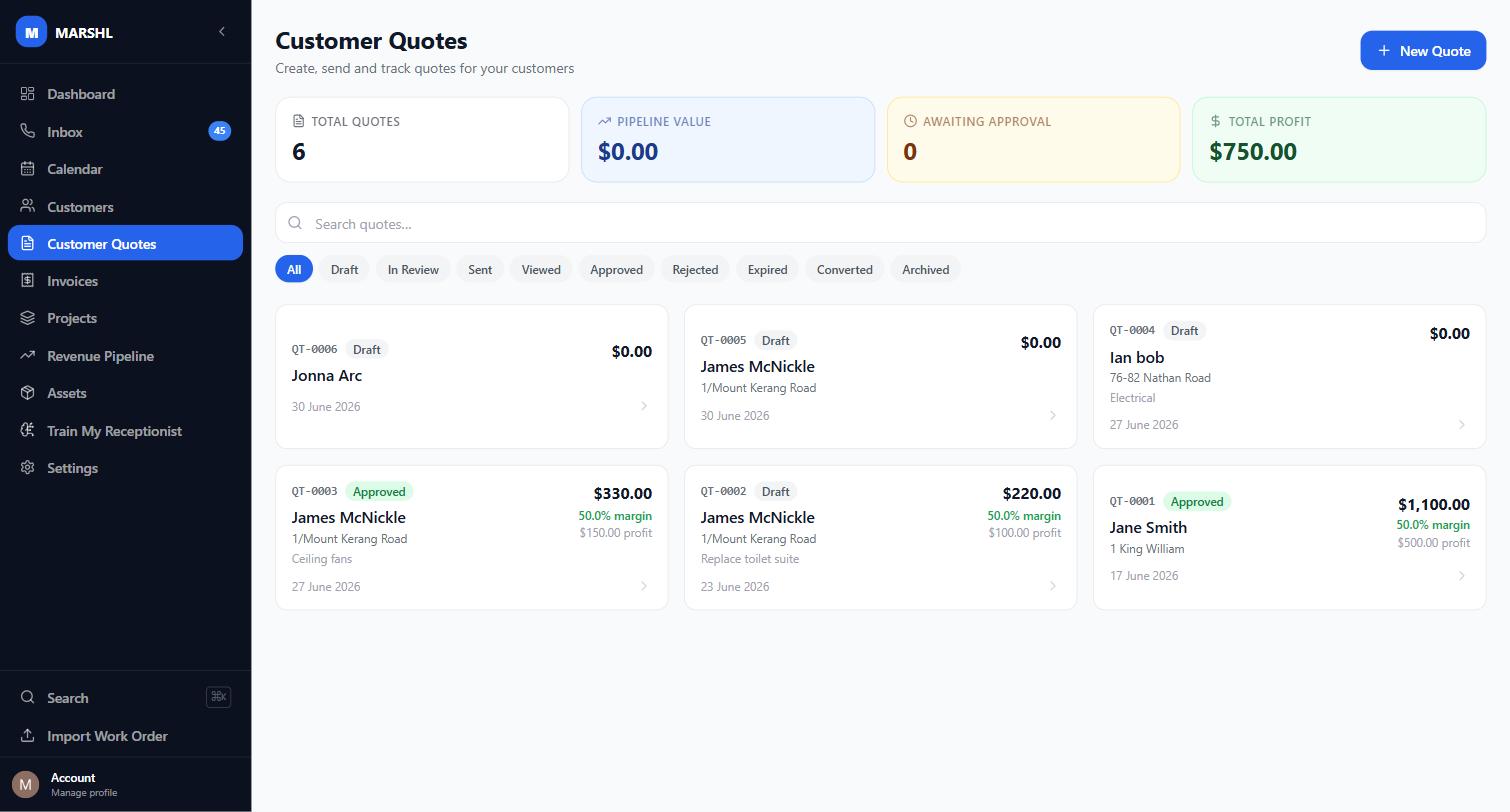Screen dimensions: 1510x812
Task: Focus the Search quotes input field
Action: click(x=880, y=223)
